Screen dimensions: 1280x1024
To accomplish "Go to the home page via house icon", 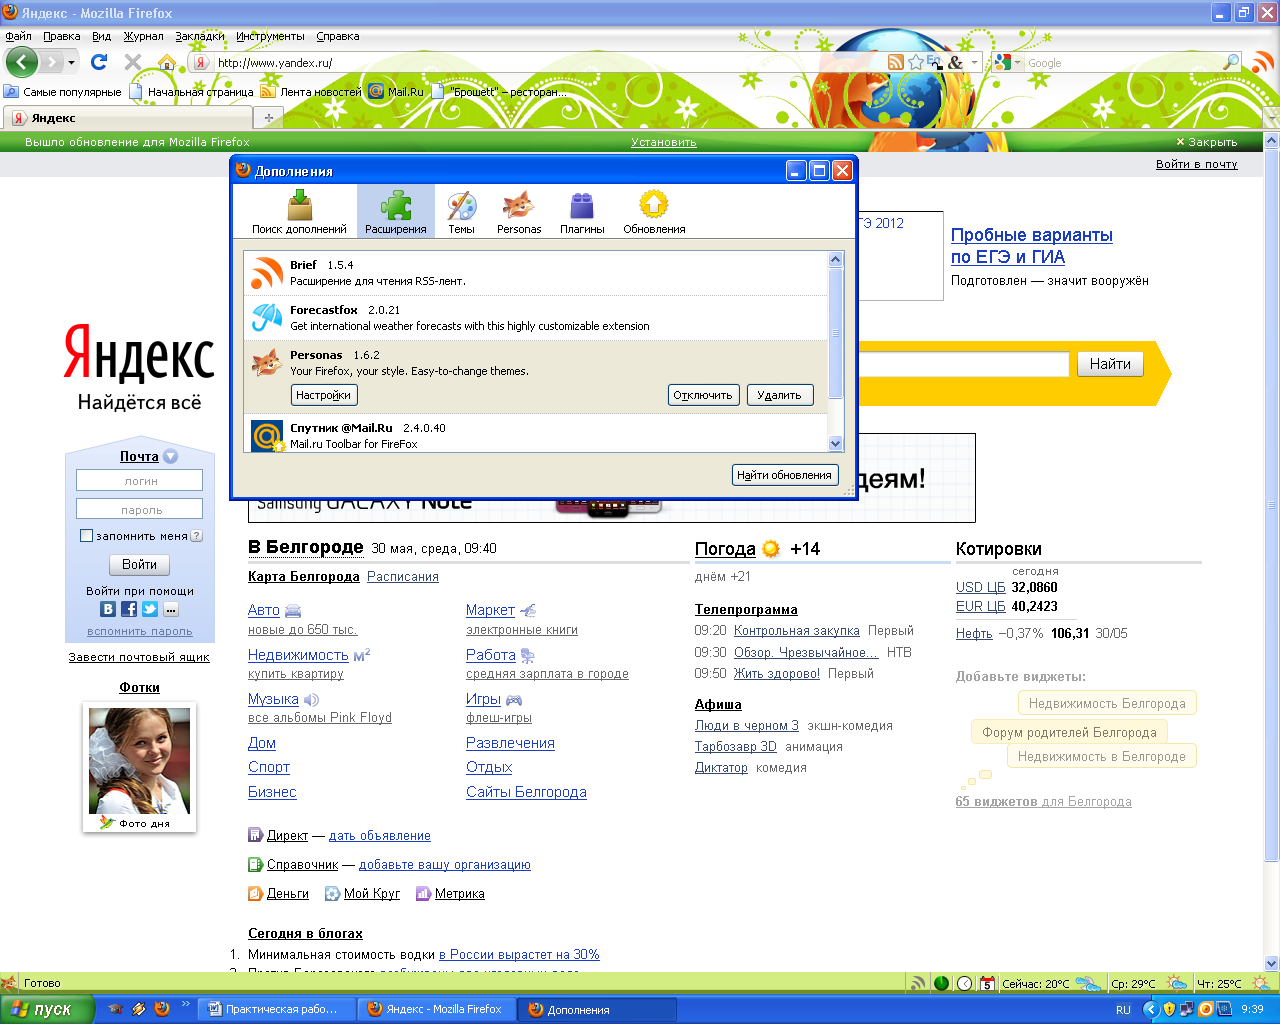I will [166, 63].
